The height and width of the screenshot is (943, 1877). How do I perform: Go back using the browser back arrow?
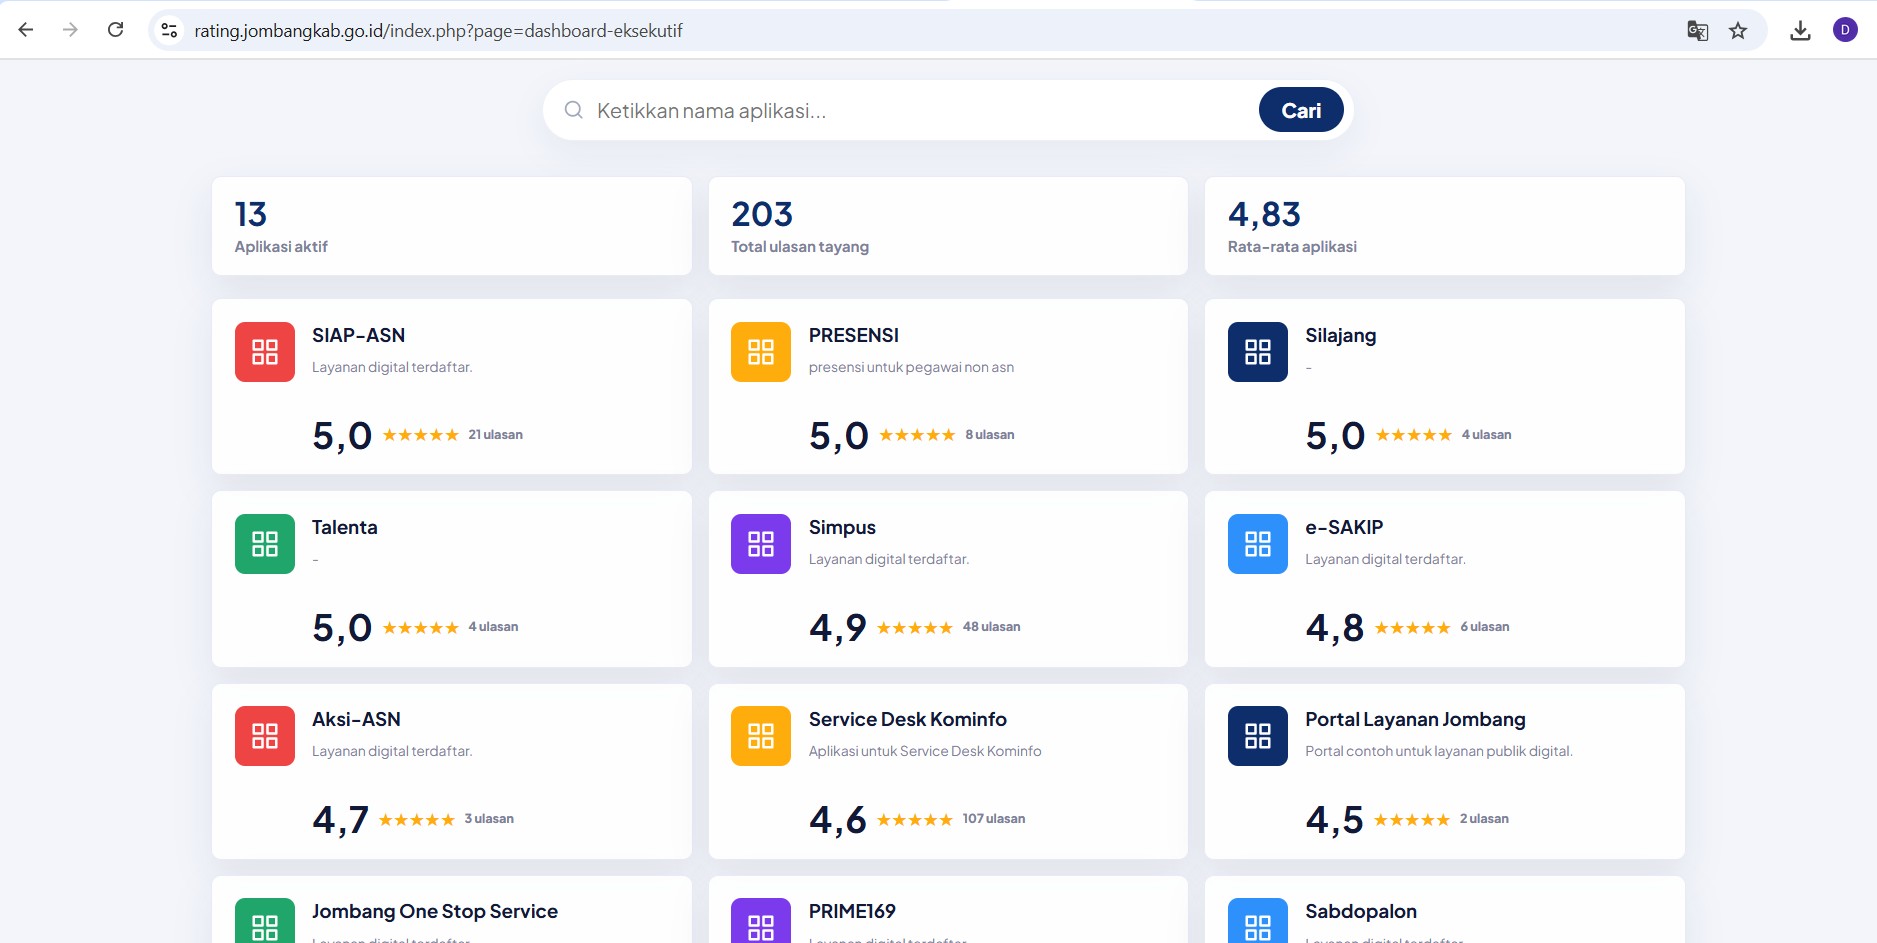tap(26, 30)
